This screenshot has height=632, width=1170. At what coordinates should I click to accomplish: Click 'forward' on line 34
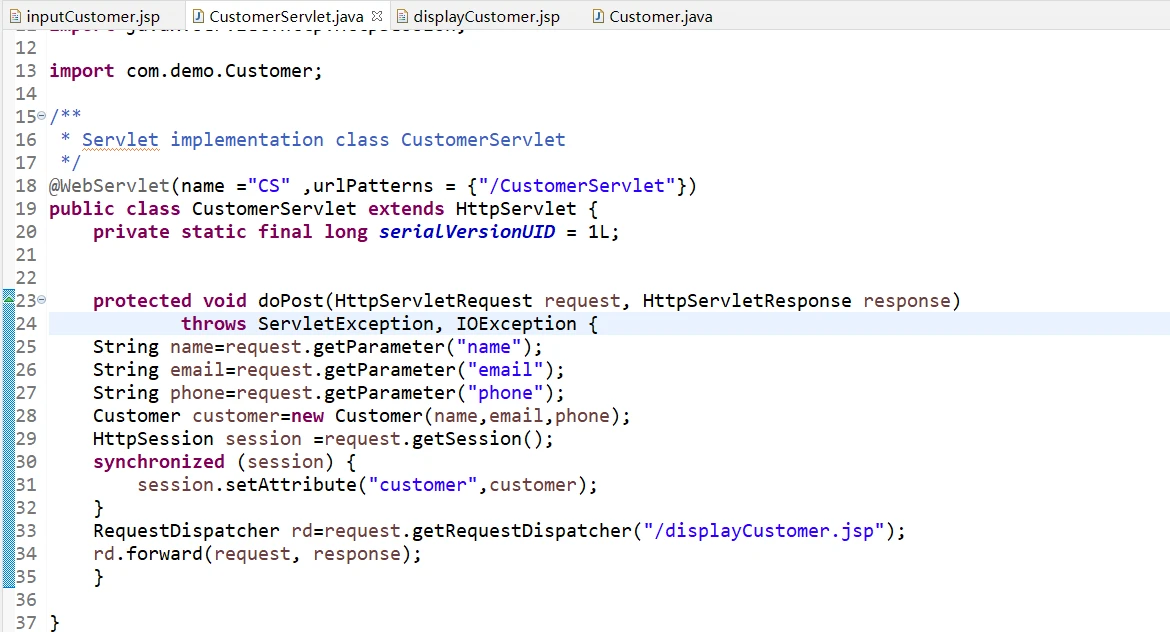pyautogui.click(x=164, y=554)
